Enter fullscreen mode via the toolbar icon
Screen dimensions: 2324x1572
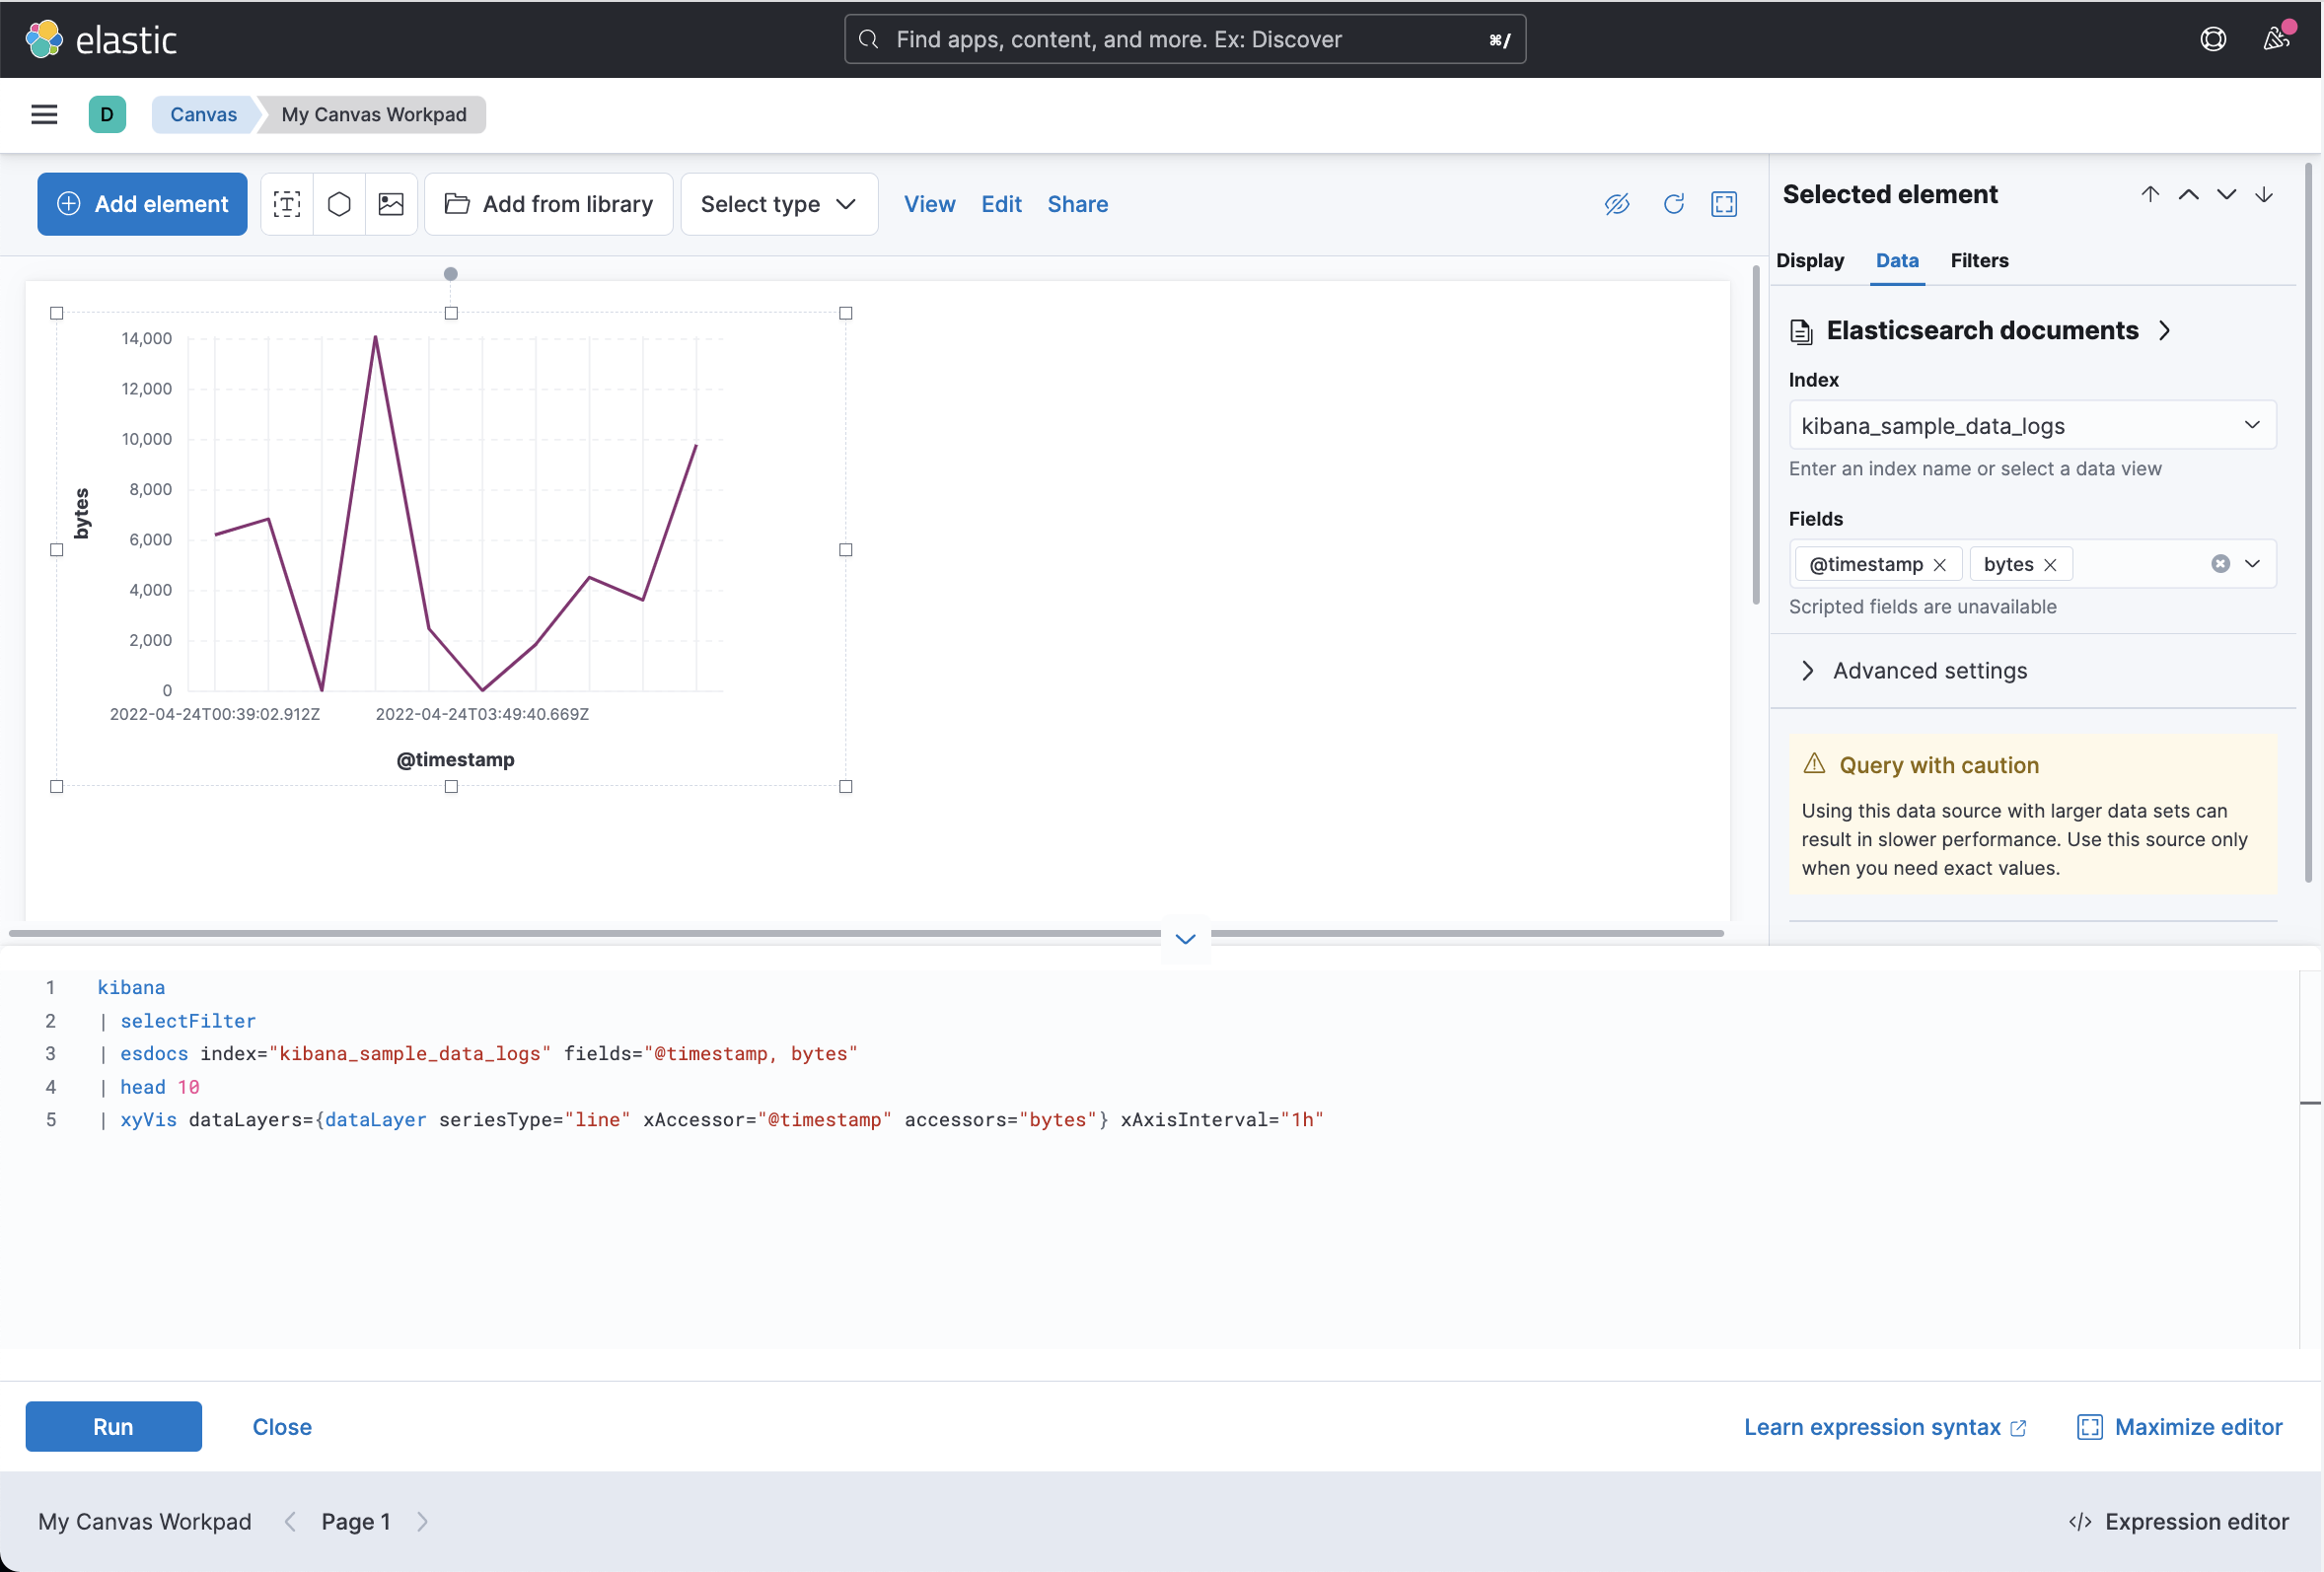[x=1724, y=204]
